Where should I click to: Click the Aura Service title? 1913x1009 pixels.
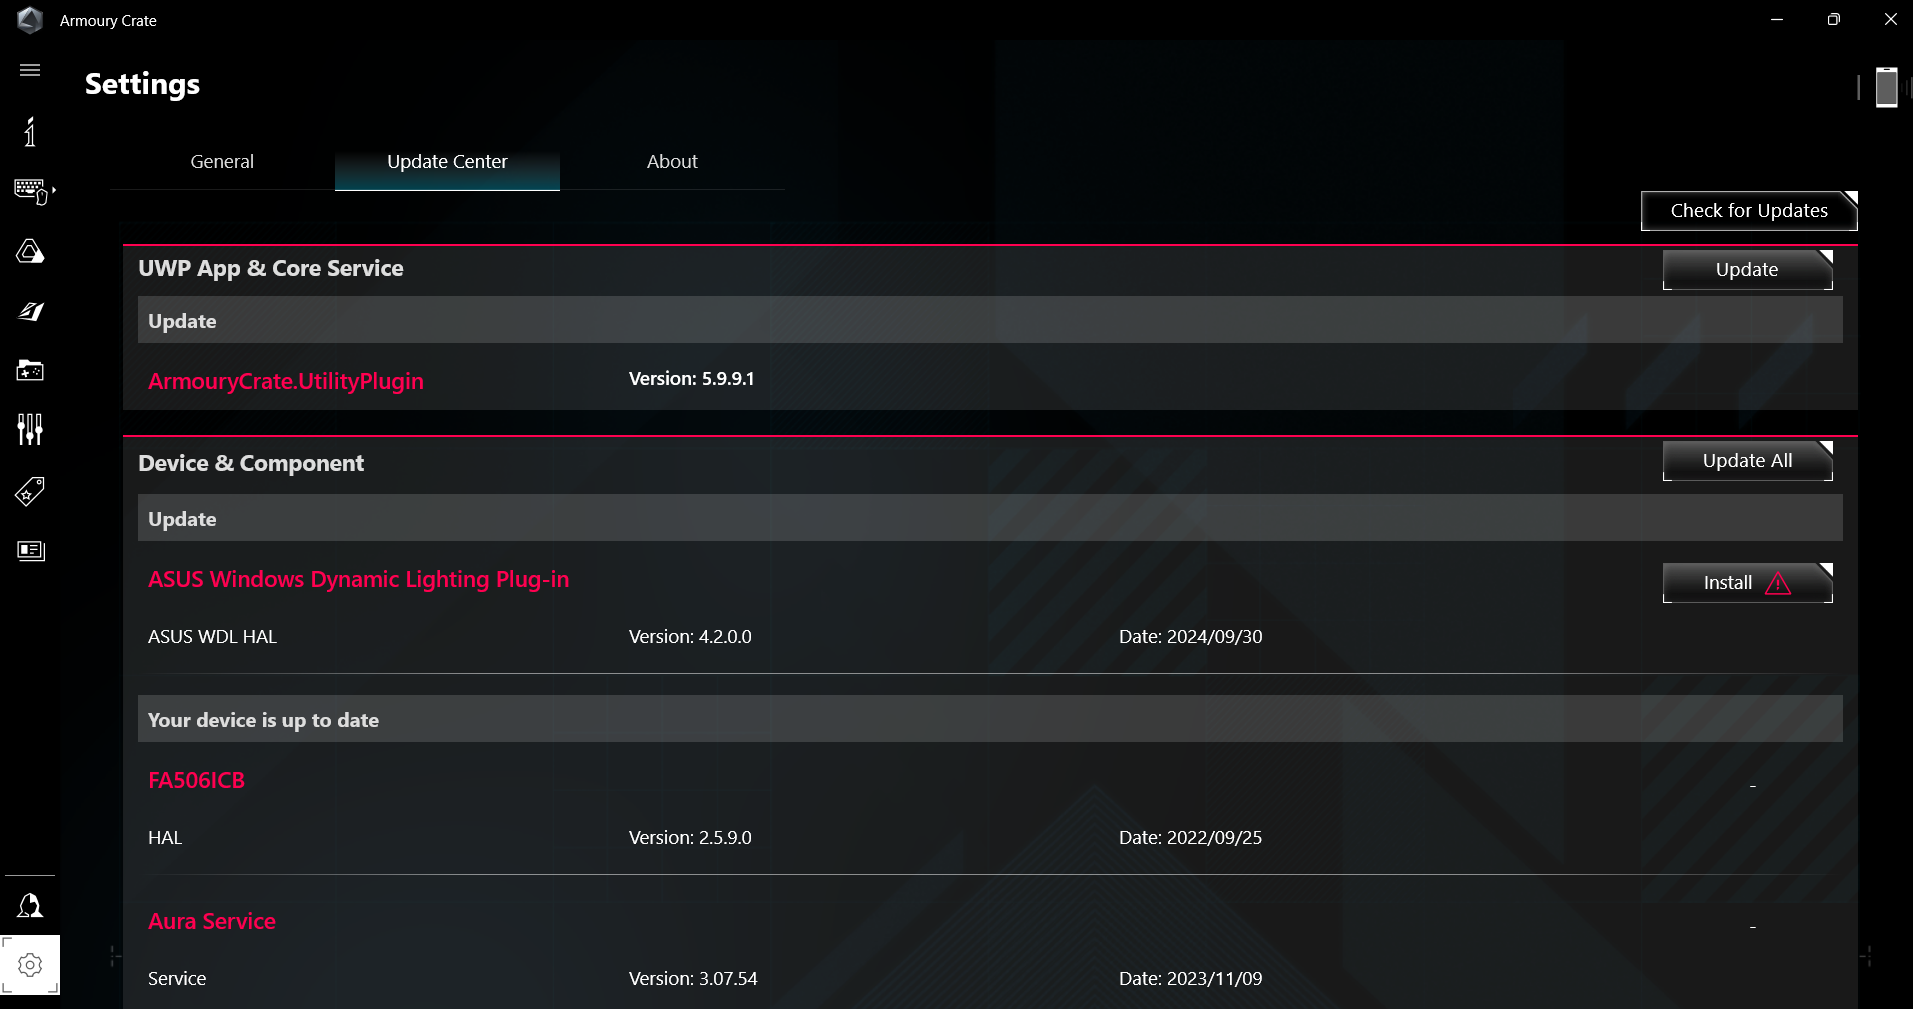212,921
